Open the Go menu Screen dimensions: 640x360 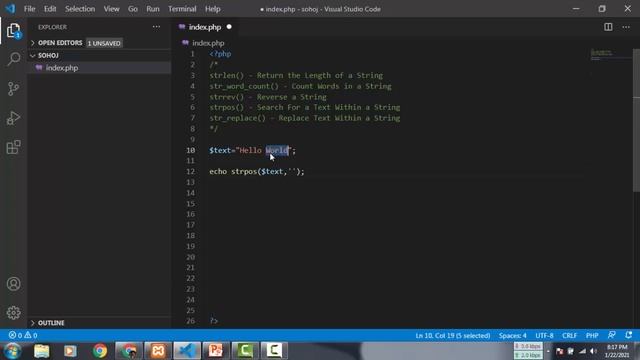[x=133, y=9]
